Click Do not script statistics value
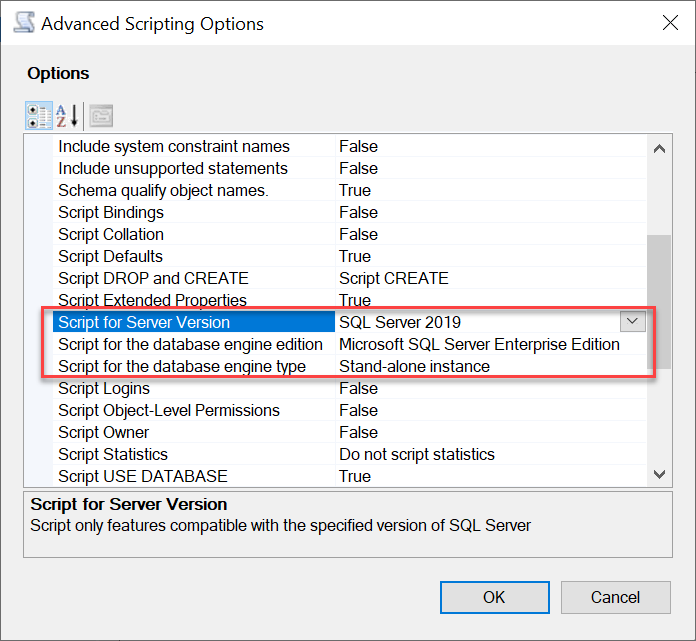Viewport: 696px width, 641px height. coord(417,454)
